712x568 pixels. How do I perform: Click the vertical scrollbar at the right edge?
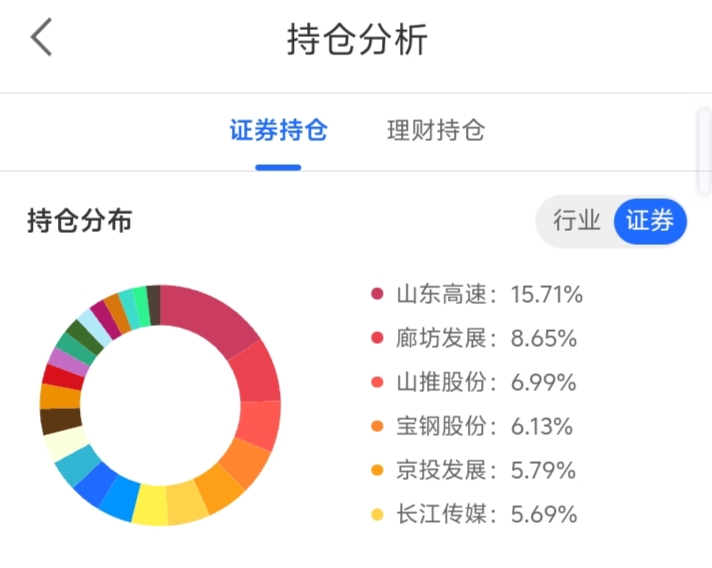tap(704, 152)
